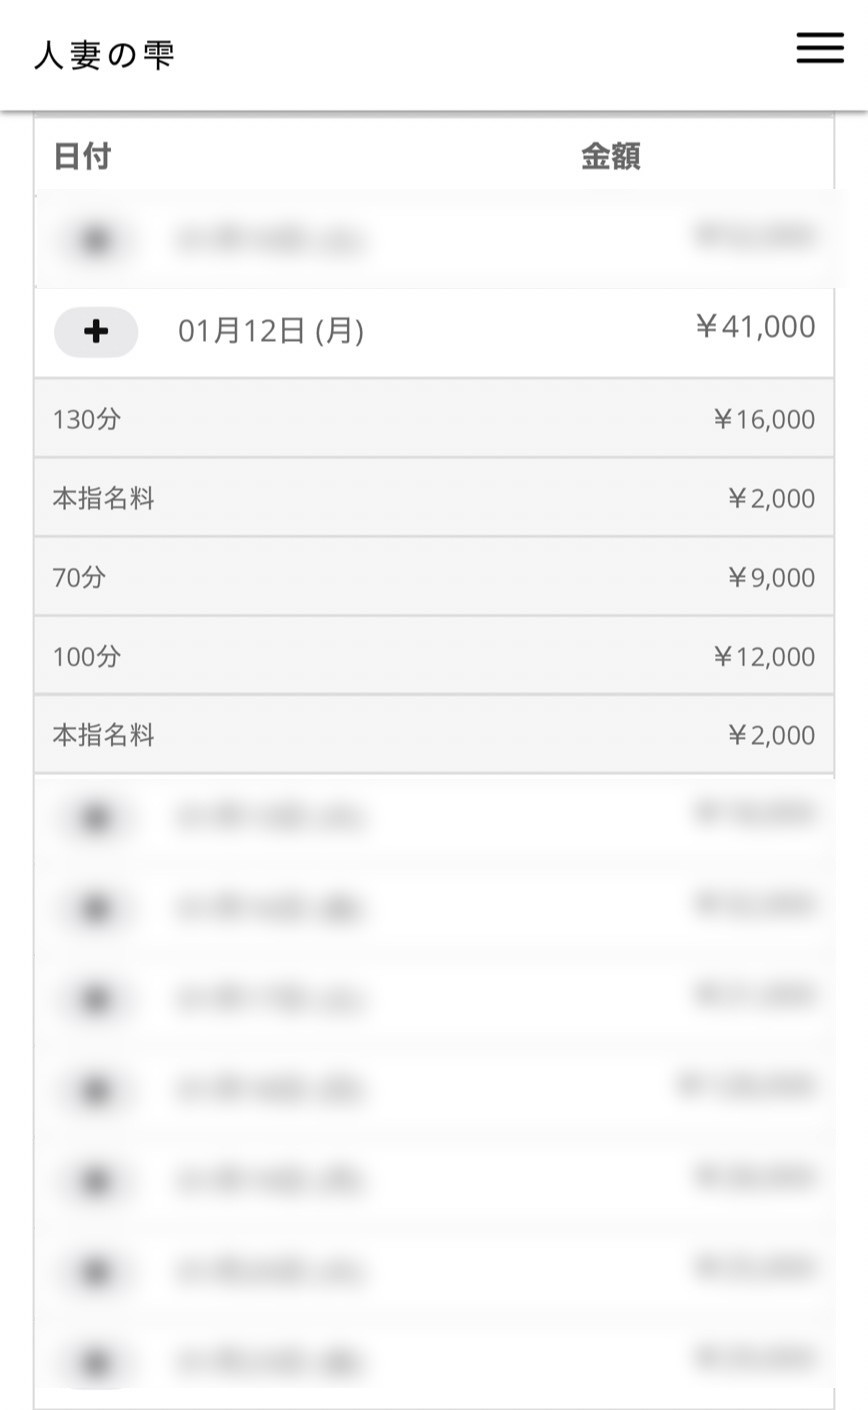Click the 人妻の雫 site title
The width and height of the screenshot is (868, 1410).
pos(105,55)
